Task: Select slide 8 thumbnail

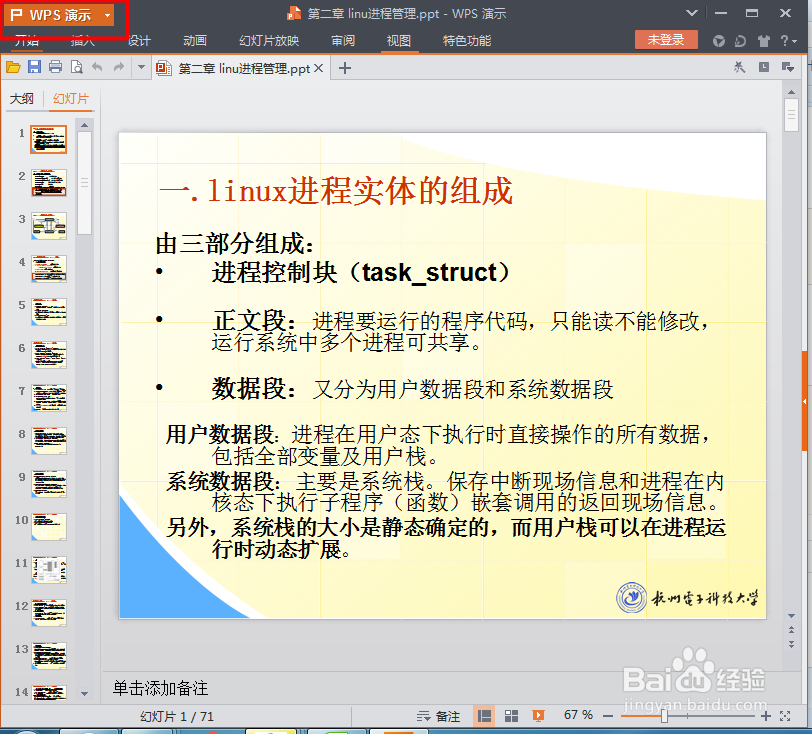Action: [x=49, y=441]
